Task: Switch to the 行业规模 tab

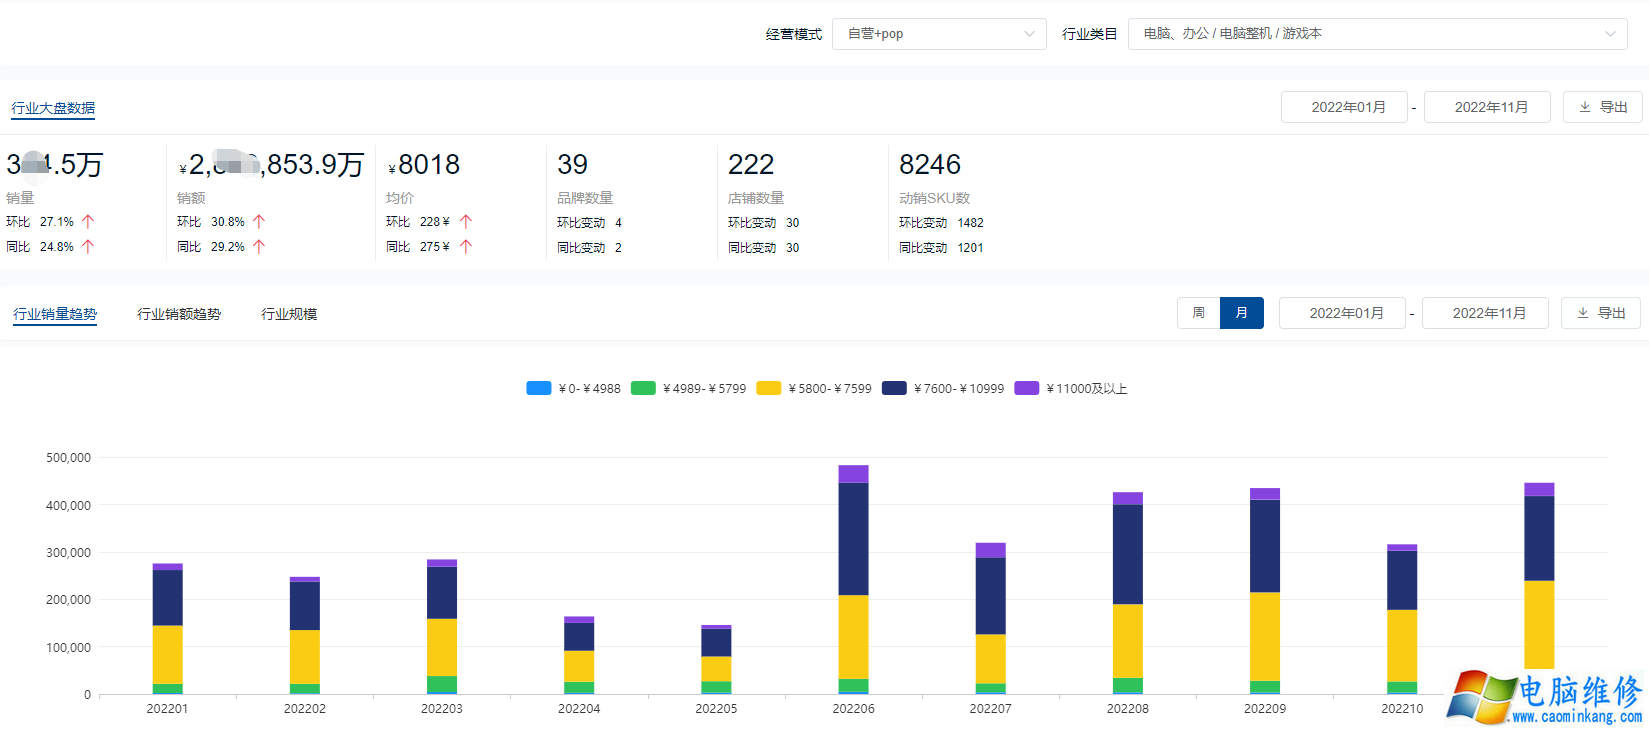Action: pos(289,314)
